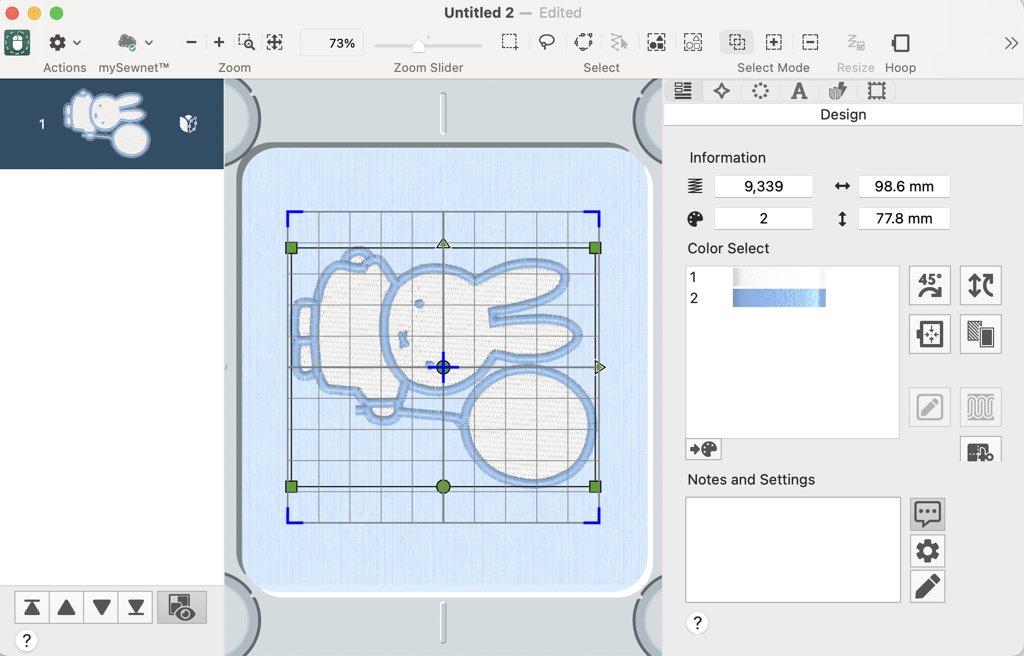Select white thread color 1
The height and width of the screenshot is (656, 1024).
pos(779,277)
